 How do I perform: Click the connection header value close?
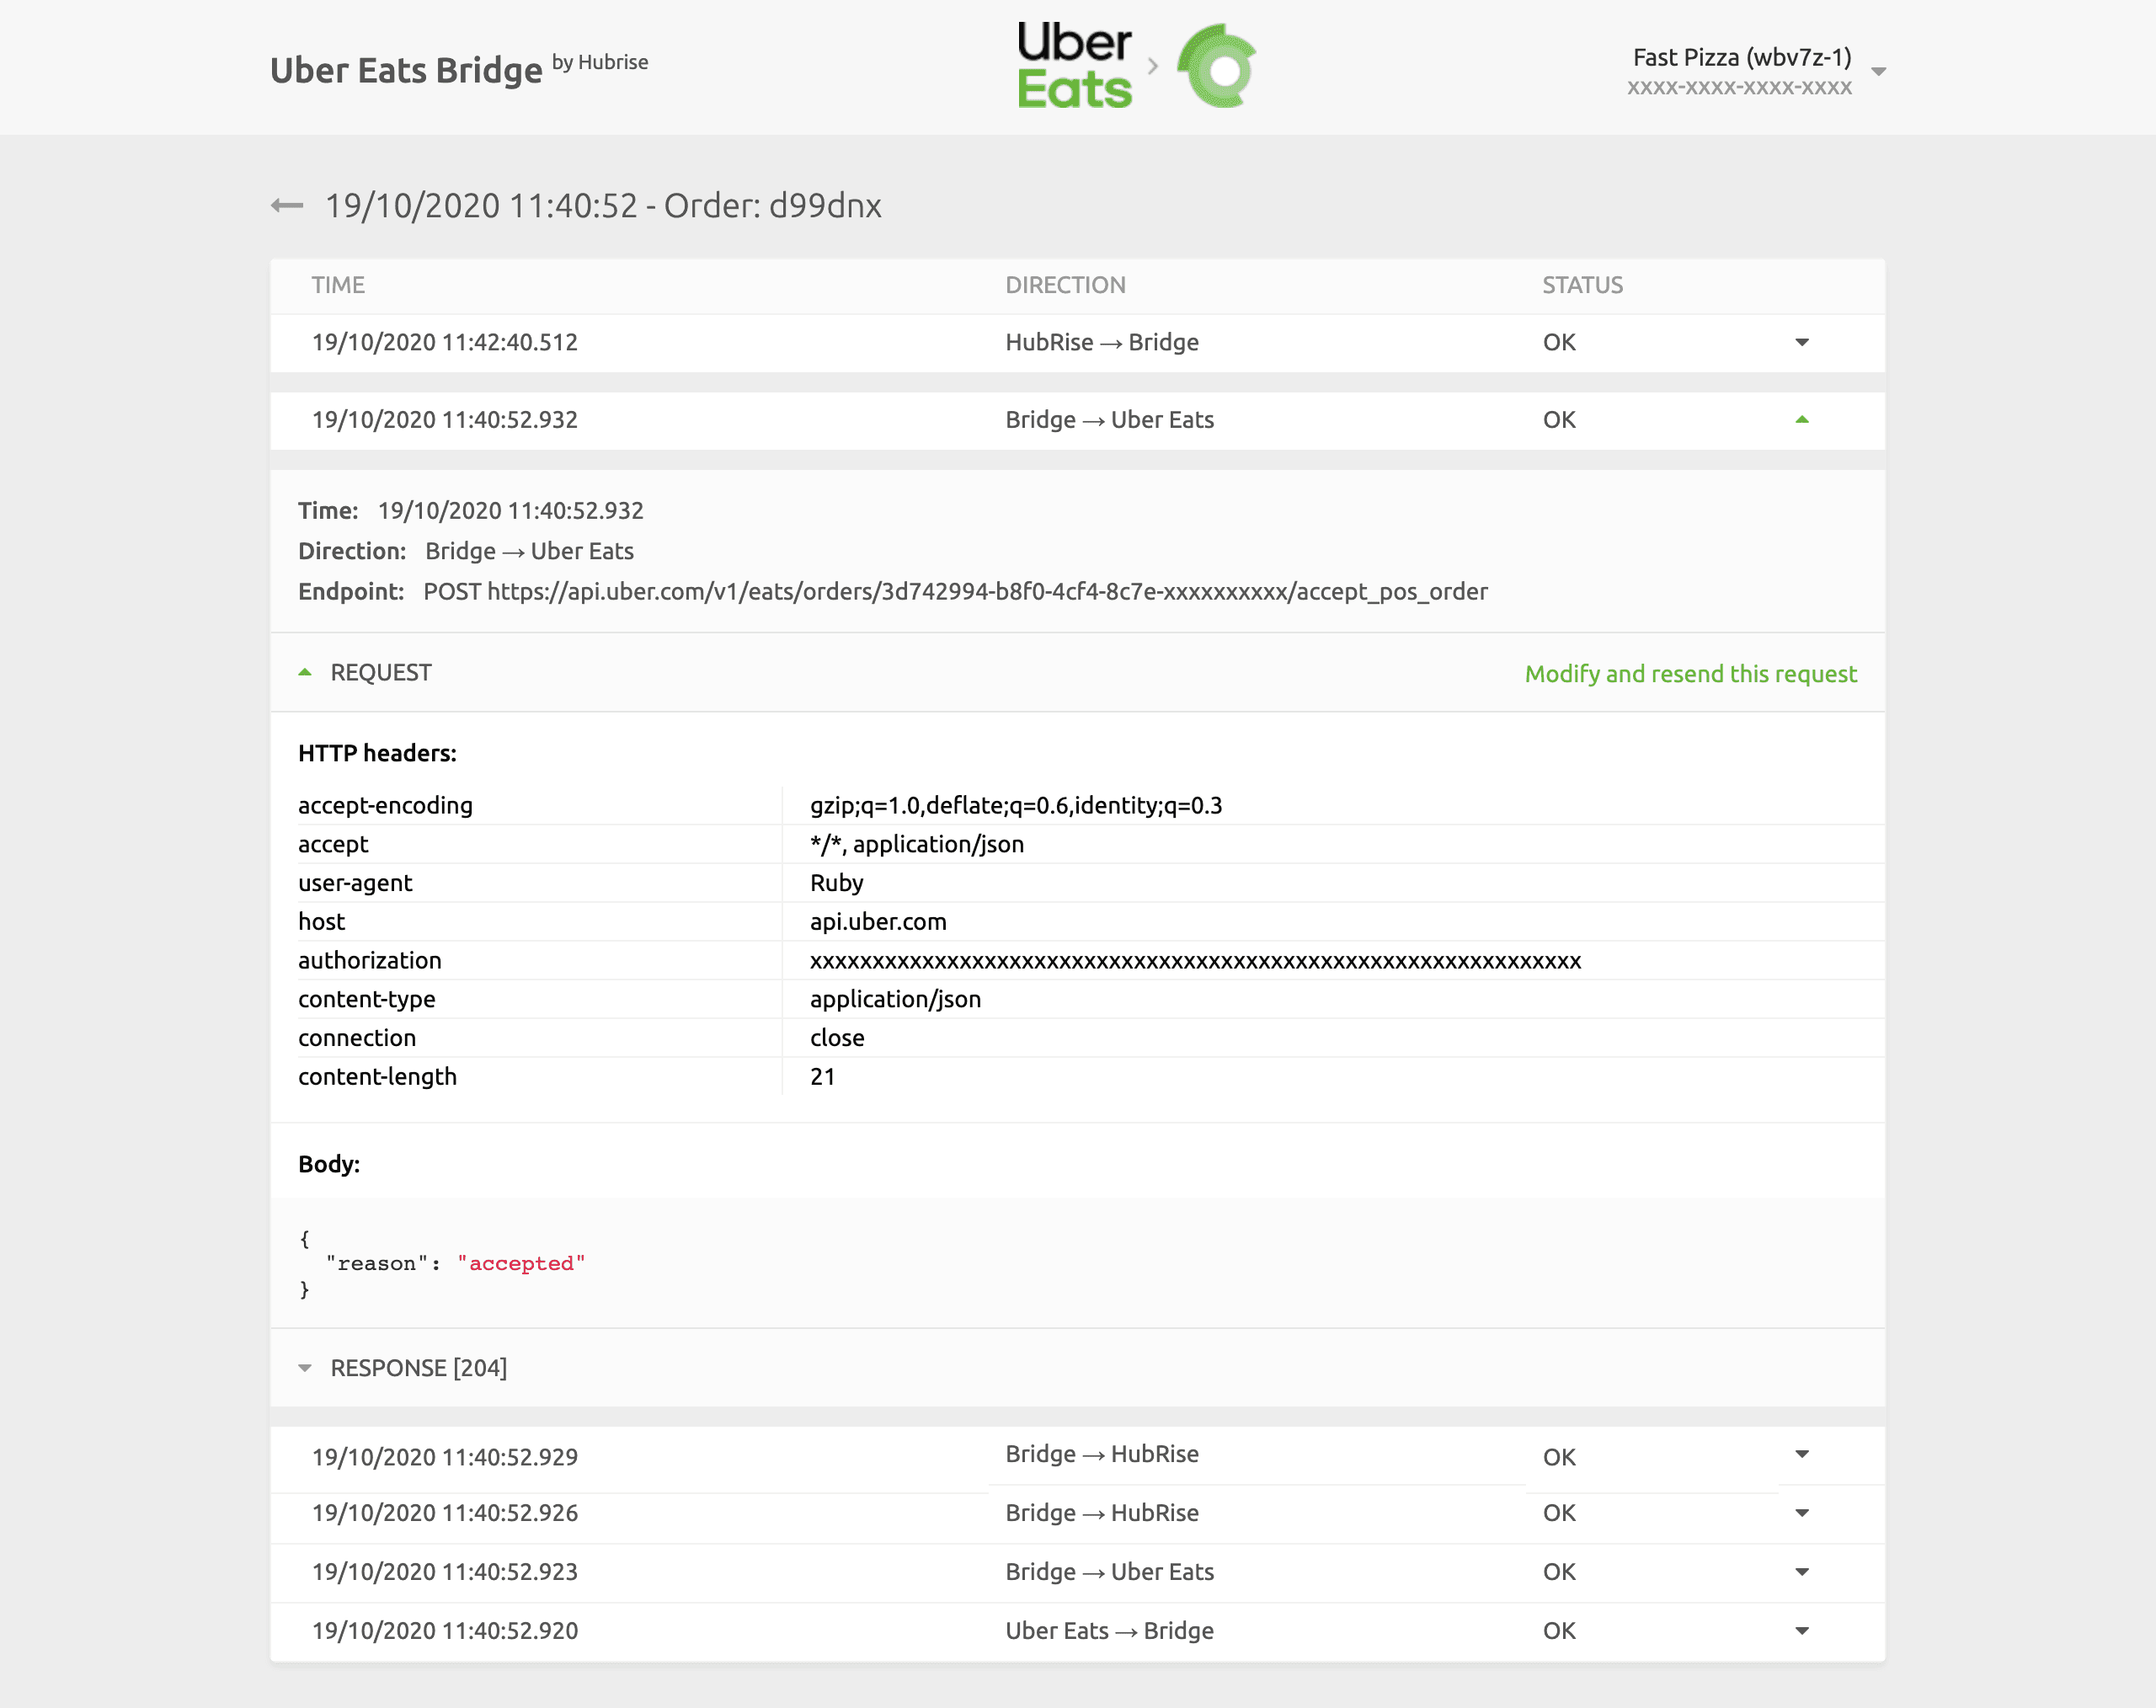point(837,1038)
